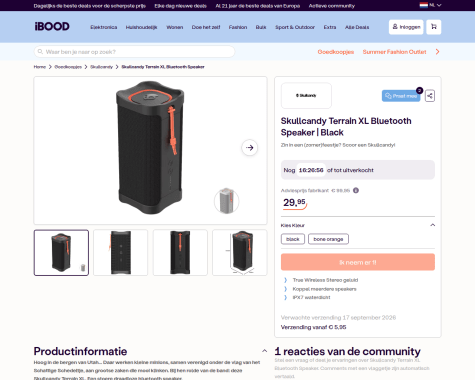Image resolution: width=475 pixels, height=380 pixels.
Task: Open the Alle Deals menu
Action: [357, 27]
